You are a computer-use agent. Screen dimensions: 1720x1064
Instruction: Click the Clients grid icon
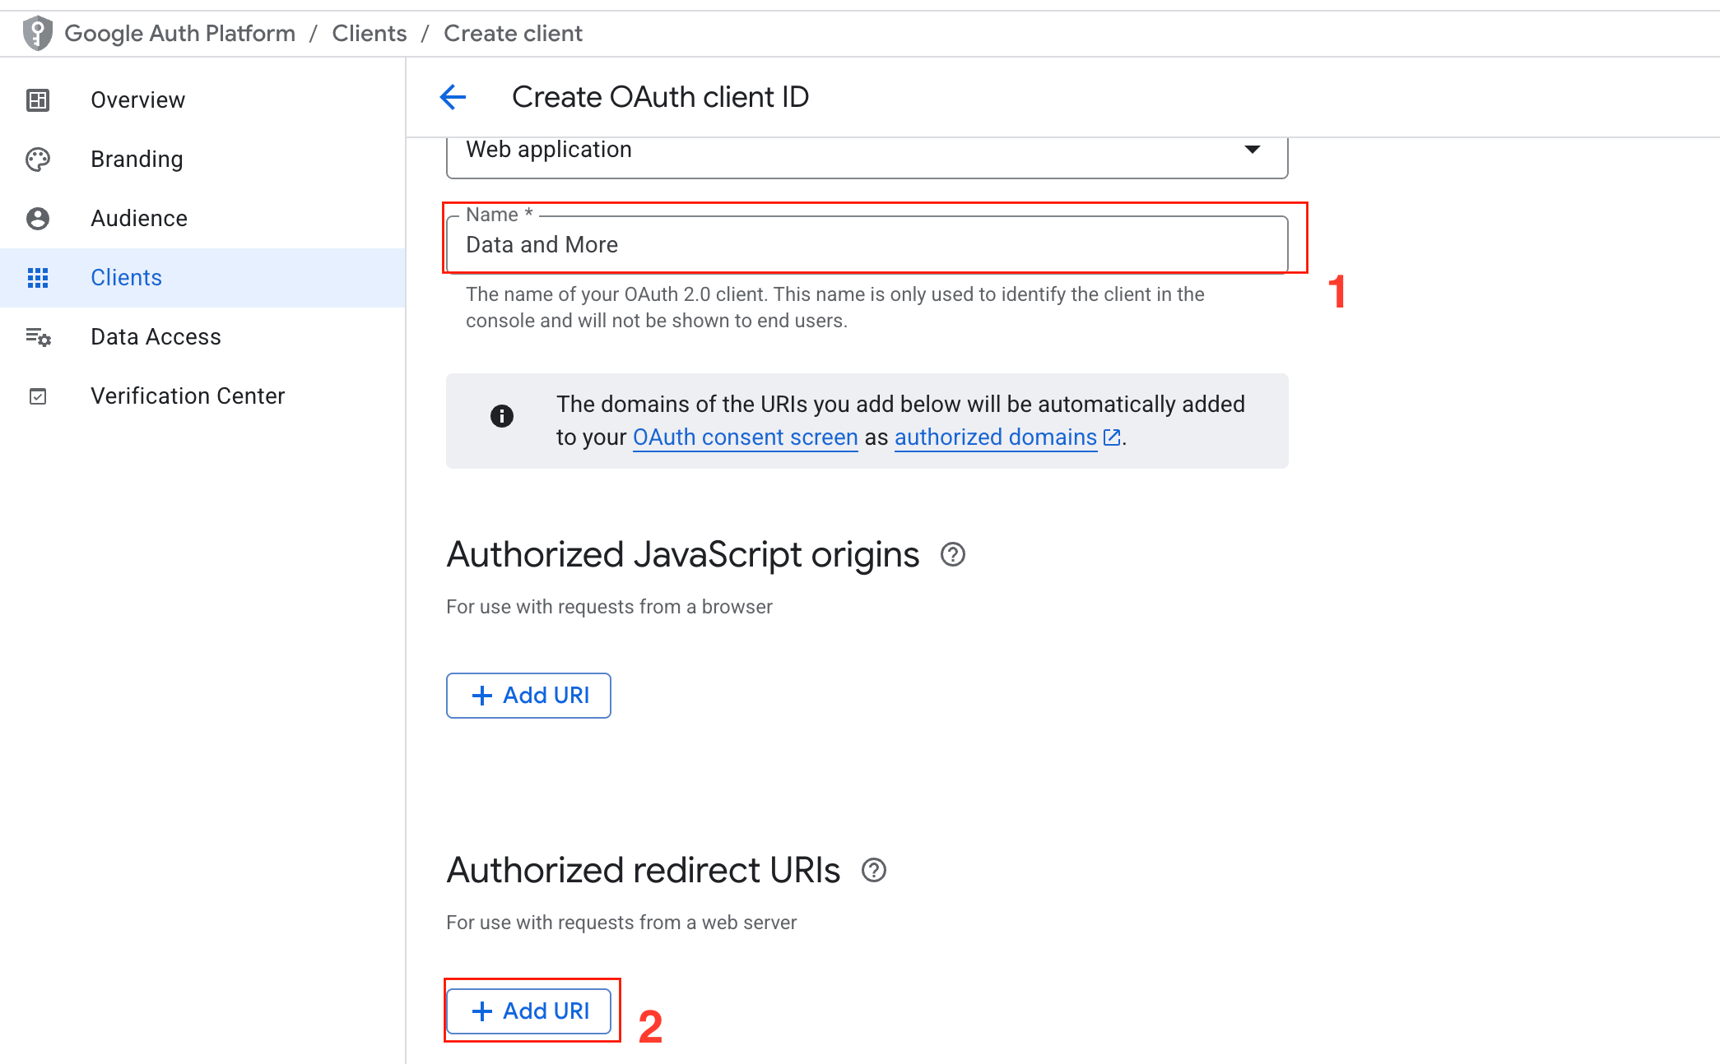pos(37,277)
